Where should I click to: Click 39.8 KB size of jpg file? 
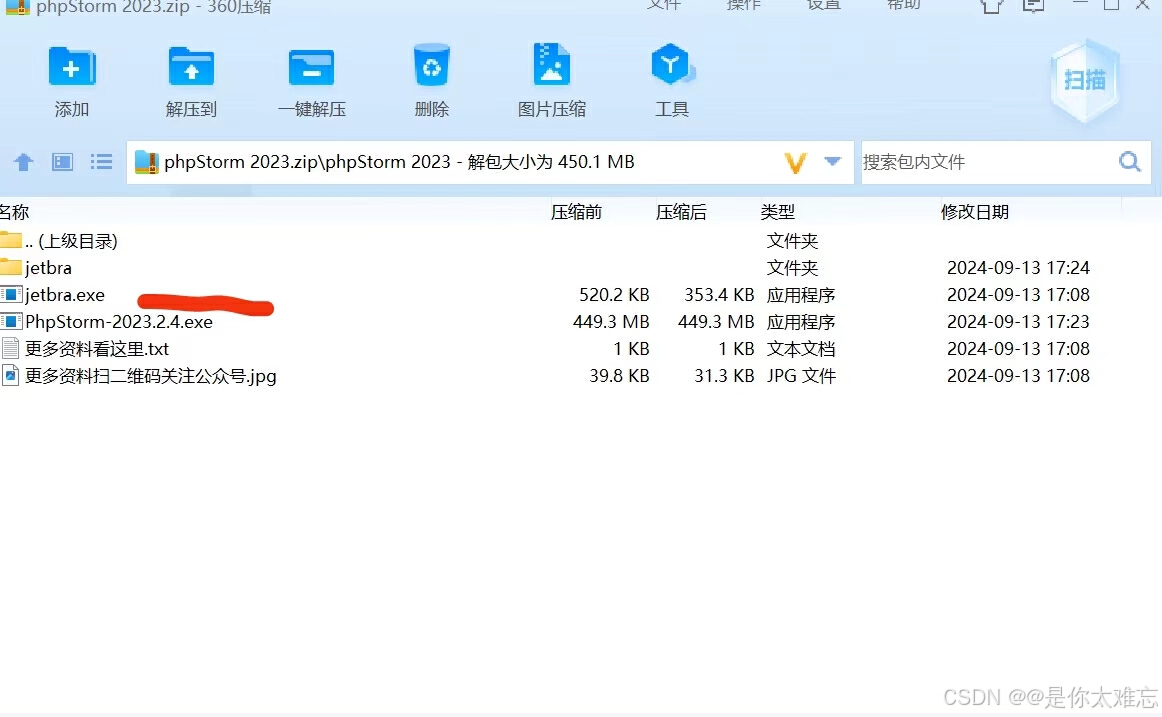point(620,376)
